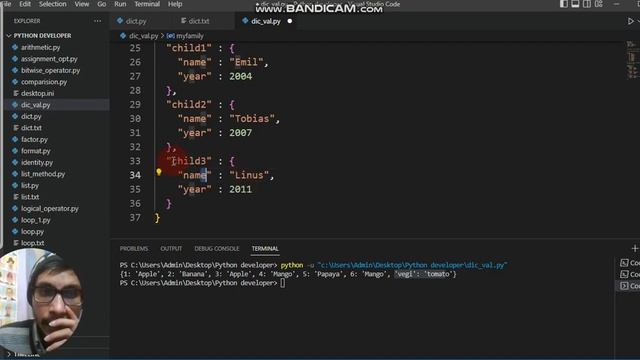Open customize layout icon
Image resolution: width=640 pixels, height=360 pixels.
598,4
